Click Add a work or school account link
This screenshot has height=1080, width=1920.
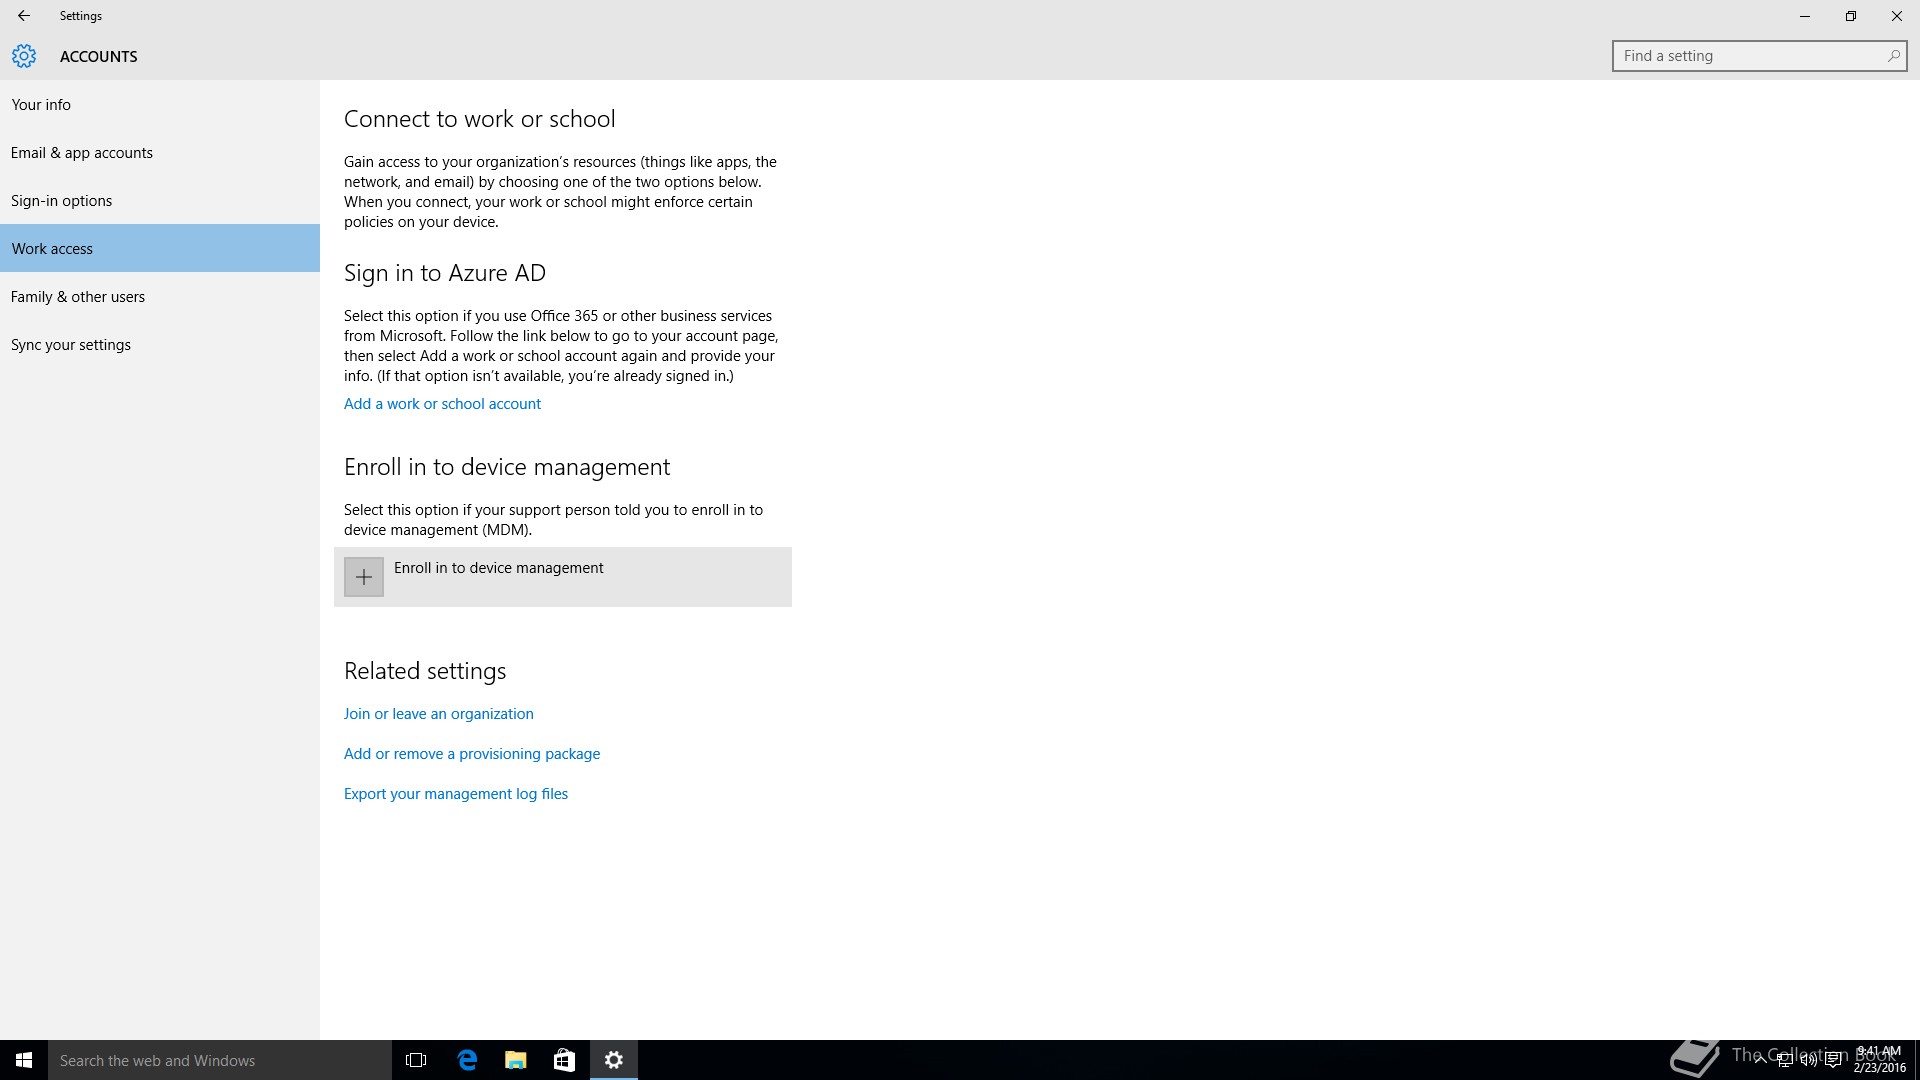click(x=442, y=404)
